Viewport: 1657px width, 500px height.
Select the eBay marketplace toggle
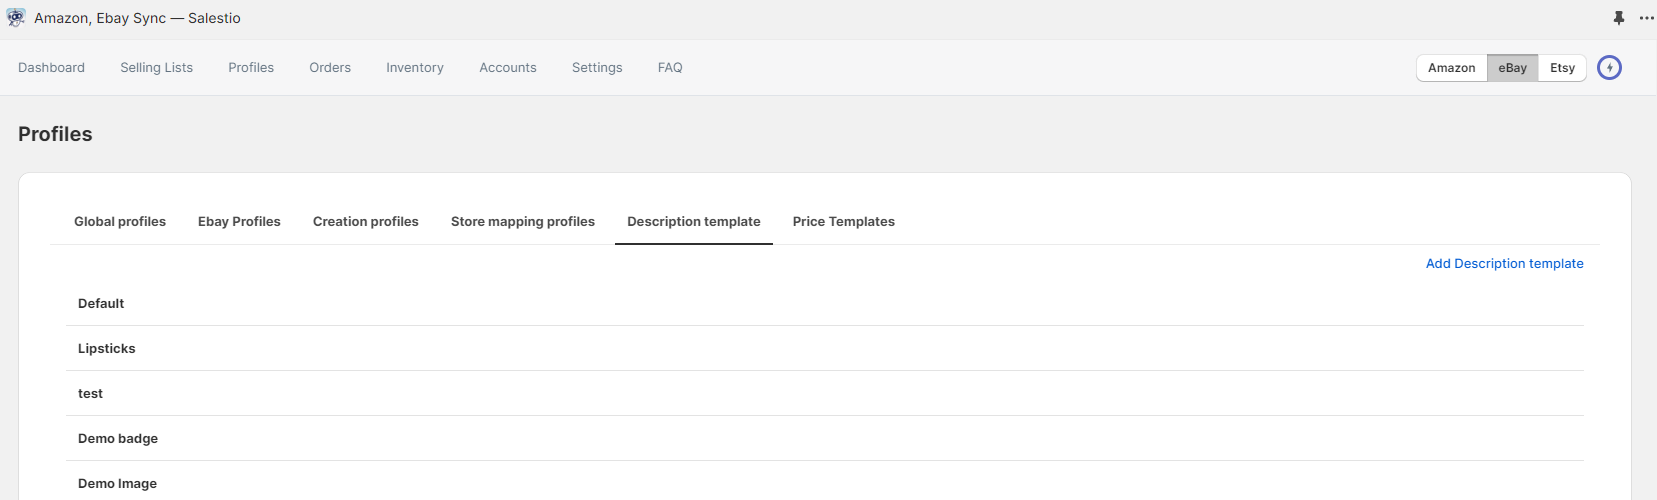tap(1512, 68)
